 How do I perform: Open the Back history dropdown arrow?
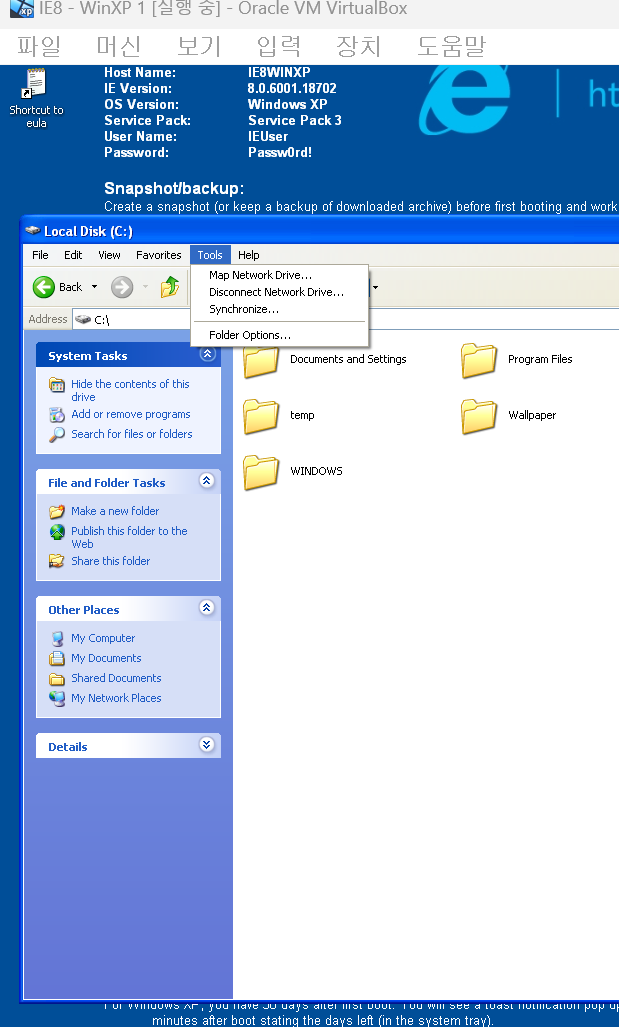tap(94, 287)
